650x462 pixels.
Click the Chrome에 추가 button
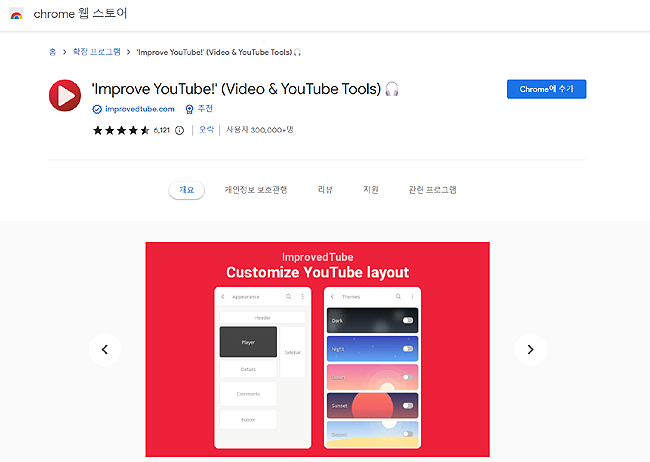[546, 89]
